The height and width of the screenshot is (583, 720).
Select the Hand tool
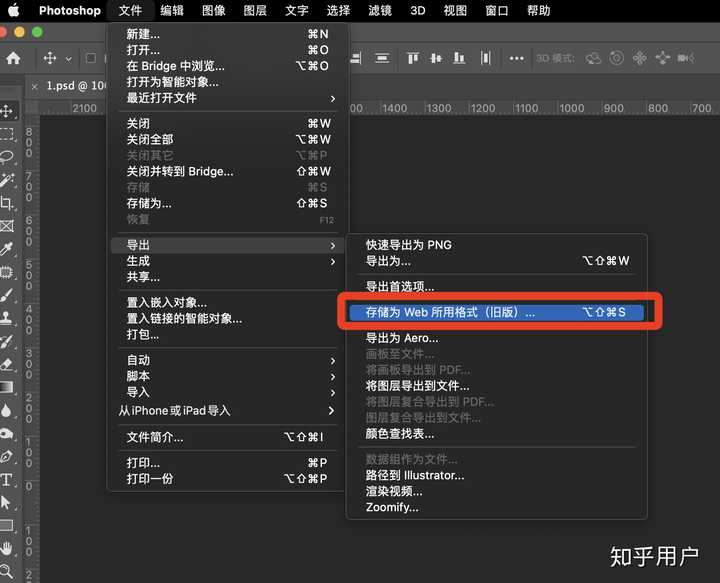7,548
